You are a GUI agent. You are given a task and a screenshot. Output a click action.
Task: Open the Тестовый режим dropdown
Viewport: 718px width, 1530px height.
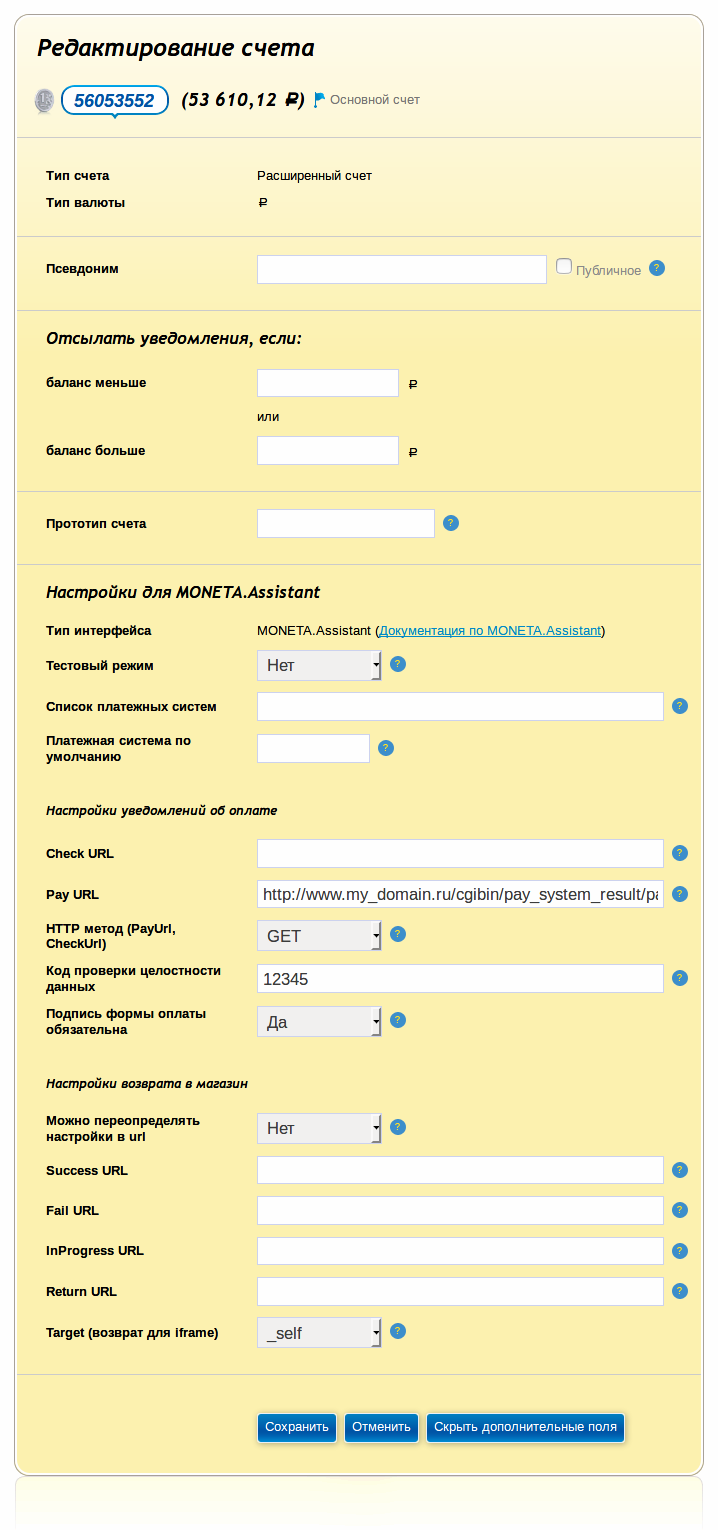(319, 665)
